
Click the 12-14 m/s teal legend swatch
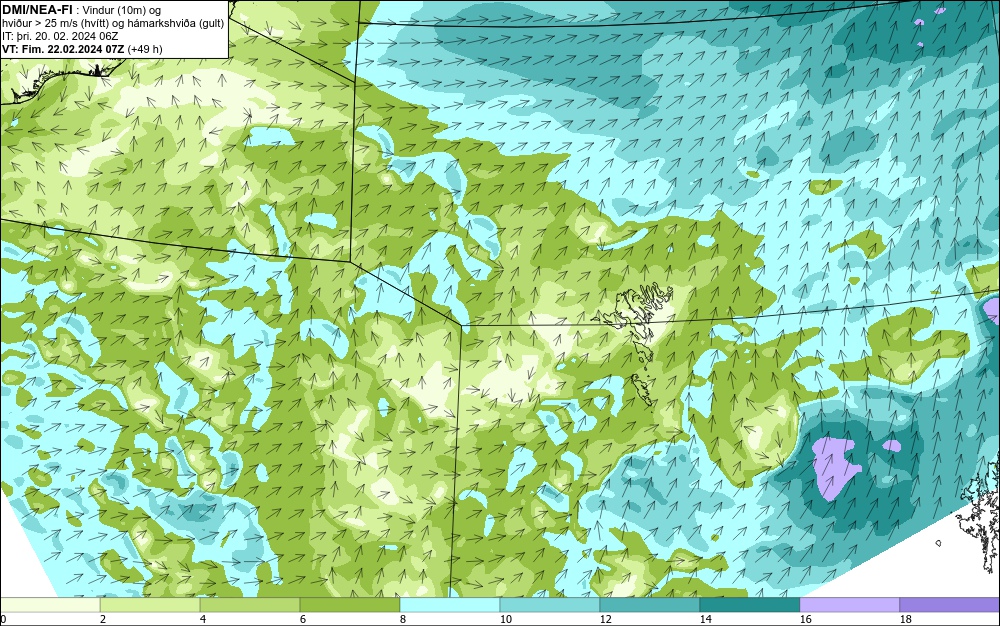coord(649,604)
